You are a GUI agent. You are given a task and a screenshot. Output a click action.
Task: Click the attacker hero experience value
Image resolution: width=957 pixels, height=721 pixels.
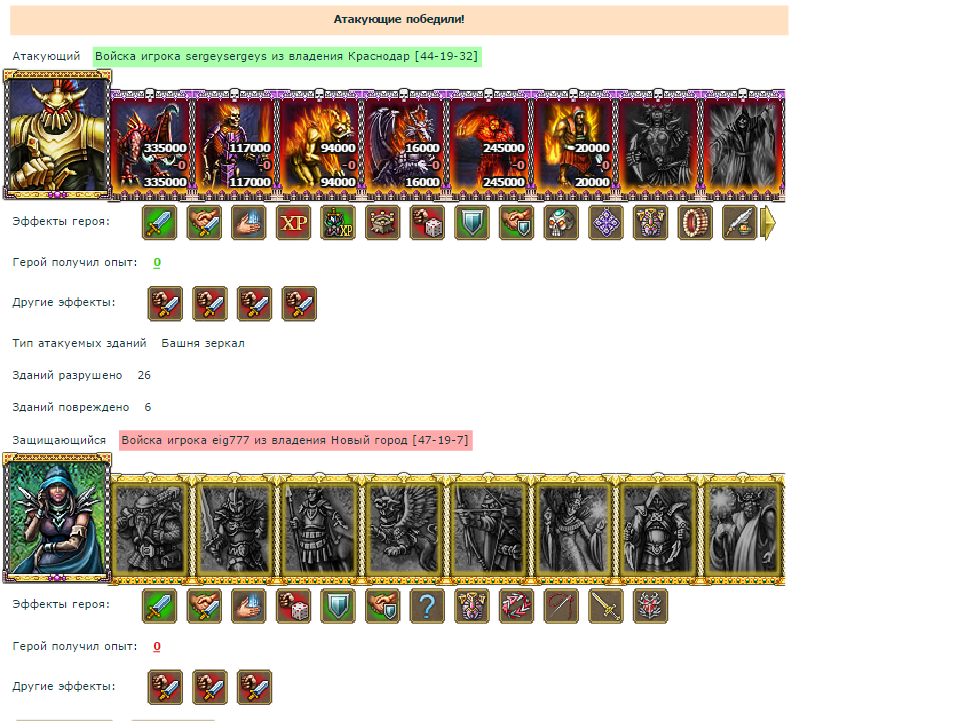coord(157,263)
